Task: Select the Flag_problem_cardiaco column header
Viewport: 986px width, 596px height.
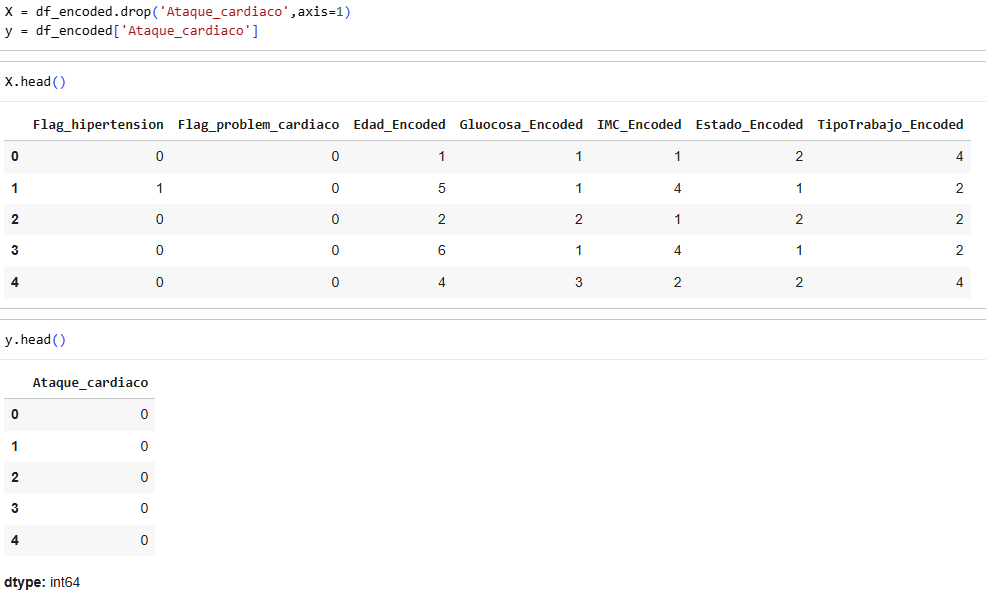Action: coord(258,124)
